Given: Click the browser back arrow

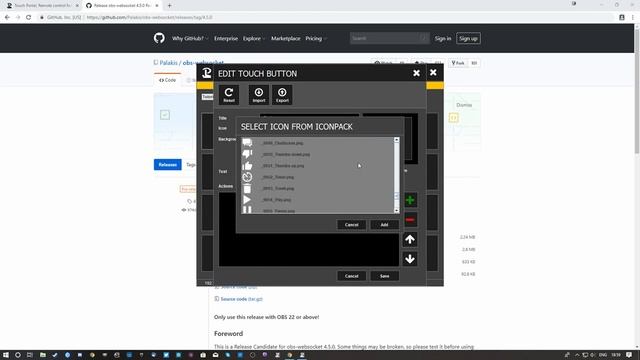Looking at the screenshot, I should point(7,17).
